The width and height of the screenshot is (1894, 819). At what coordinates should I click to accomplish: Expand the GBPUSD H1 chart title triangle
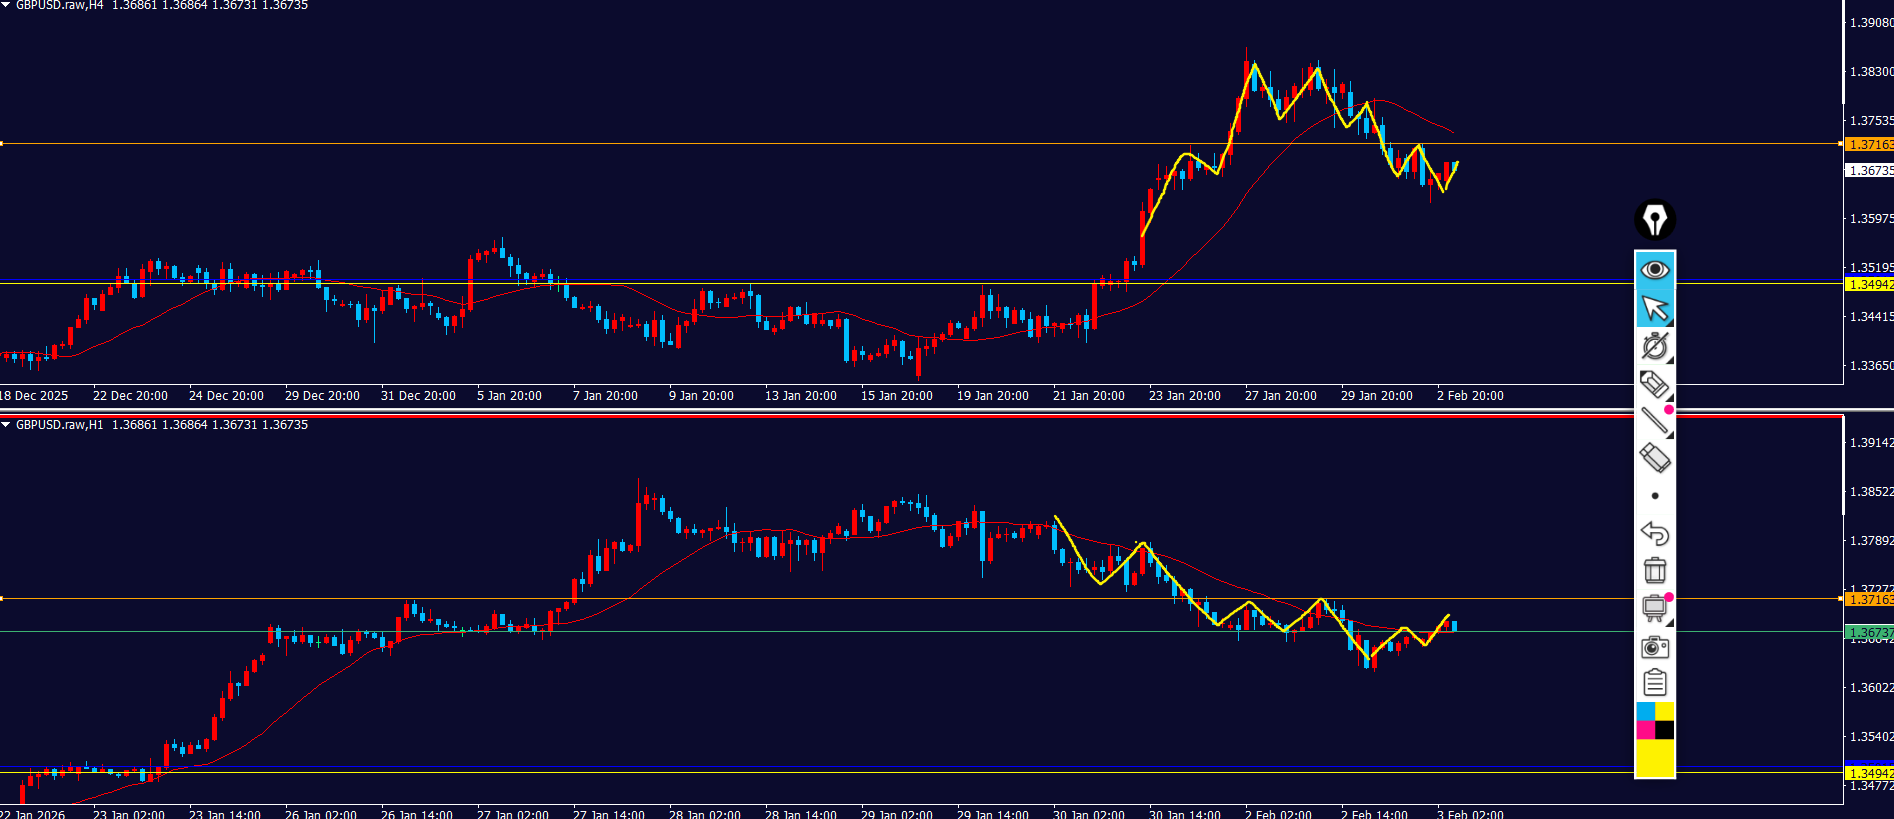[6, 425]
